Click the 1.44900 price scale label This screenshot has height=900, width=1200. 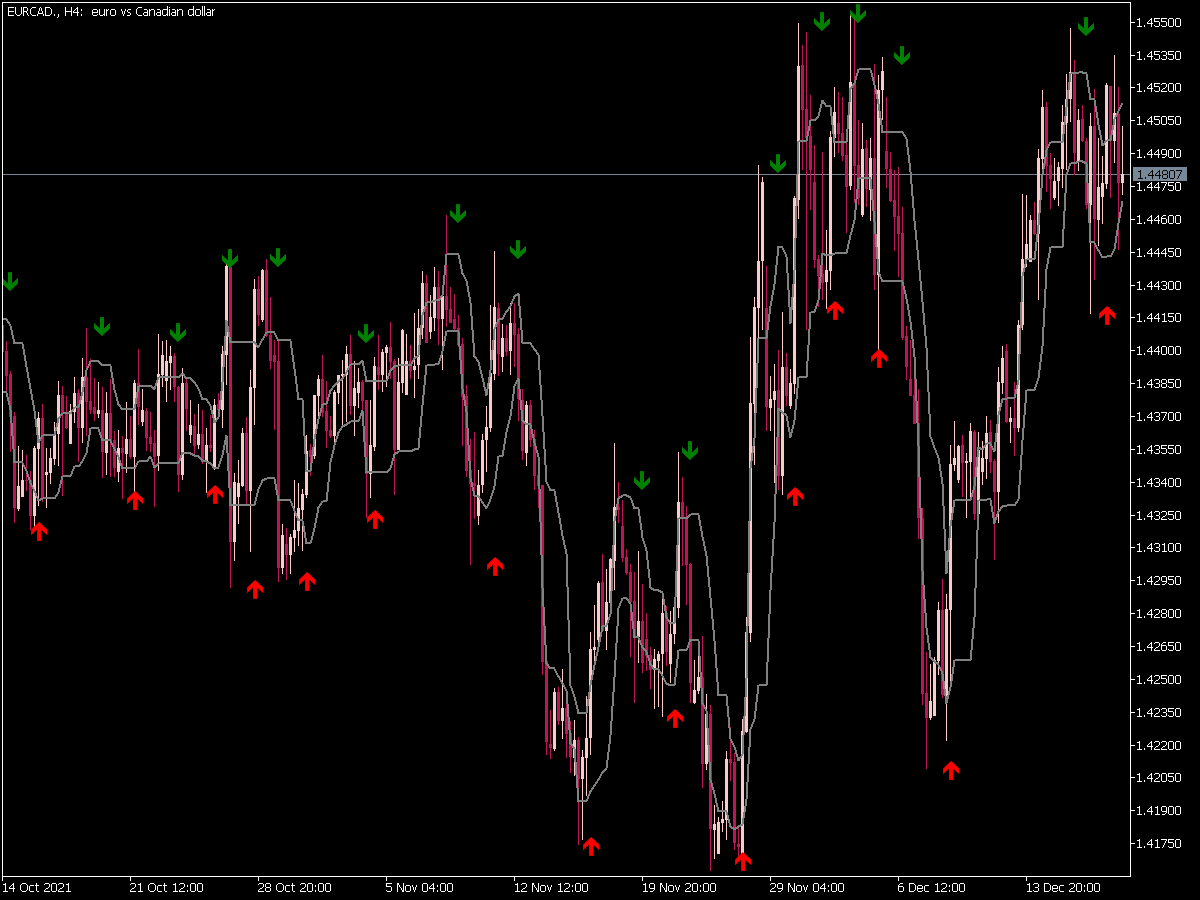coord(1159,154)
